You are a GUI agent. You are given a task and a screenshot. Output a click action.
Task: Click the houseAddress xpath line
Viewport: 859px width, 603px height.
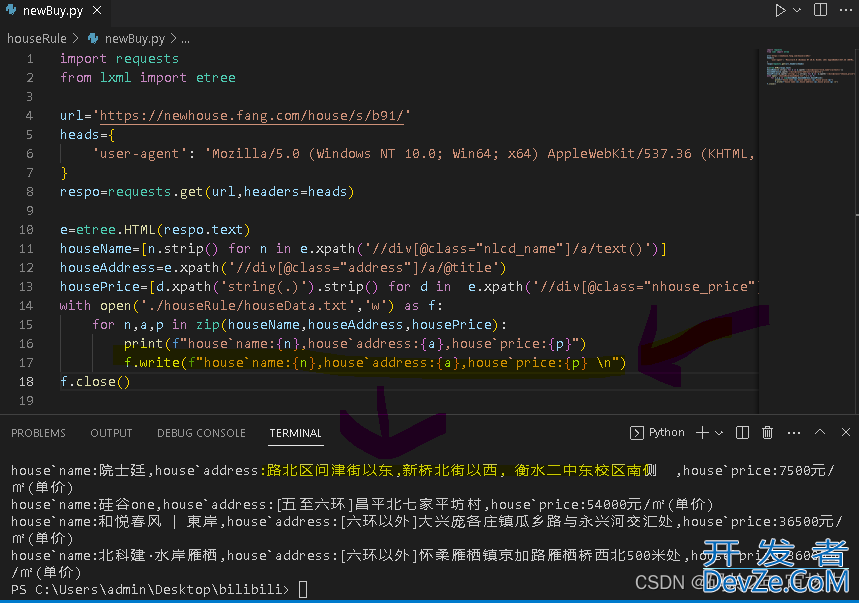[283, 268]
